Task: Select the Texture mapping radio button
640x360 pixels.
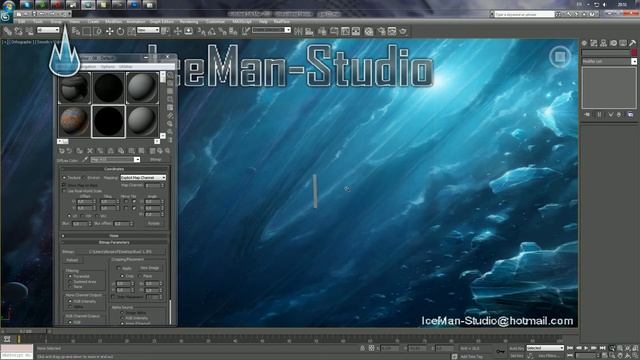Action: [x=64, y=178]
